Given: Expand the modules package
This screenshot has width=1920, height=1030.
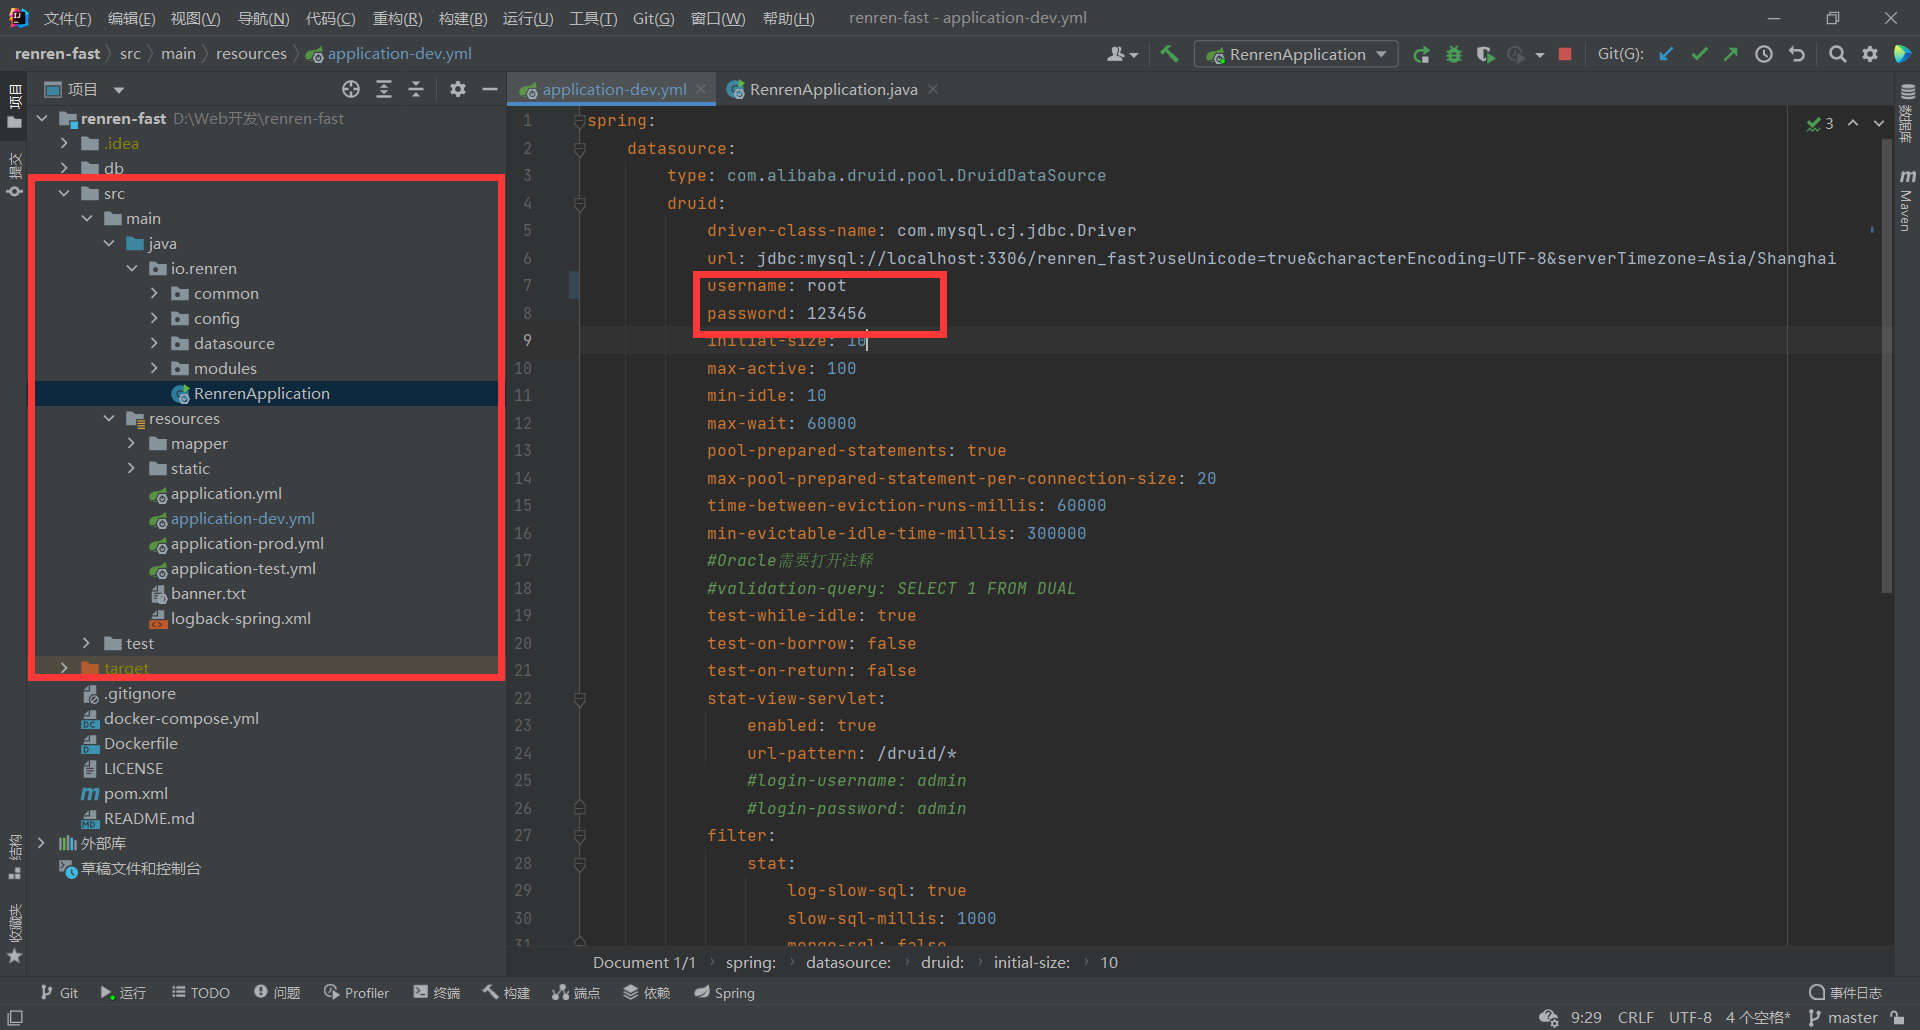Looking at the screenshot, I should click(154, 368).
